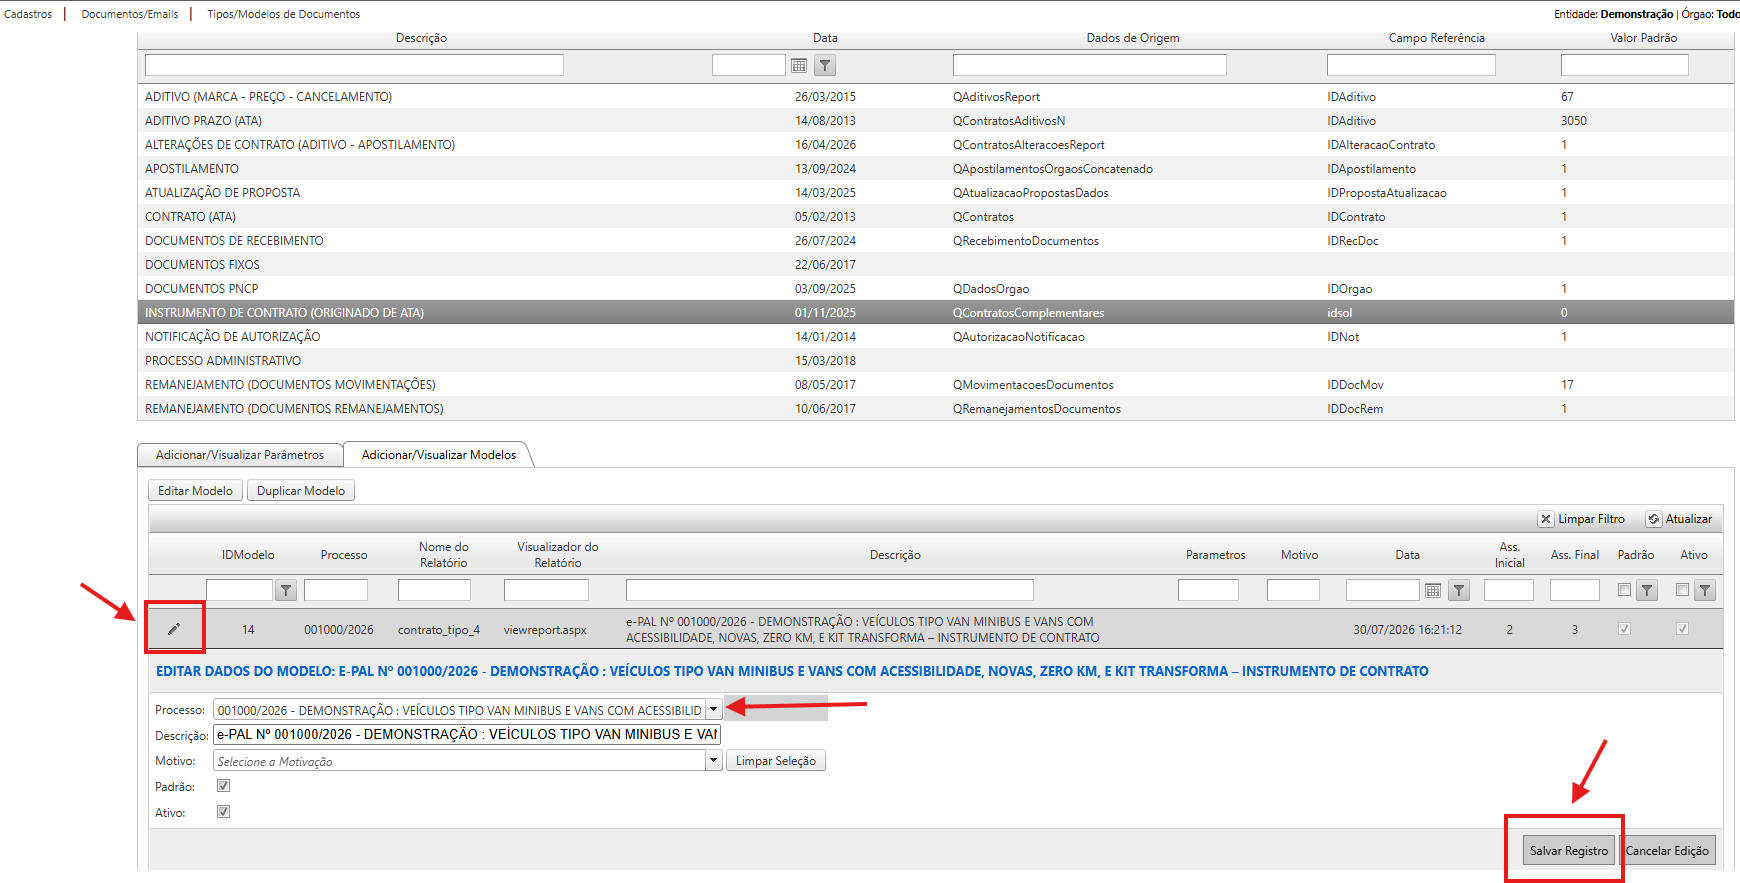Click the Descrição field in edit form
Screen dimensions: 1740x883
[x=467, y=734]
